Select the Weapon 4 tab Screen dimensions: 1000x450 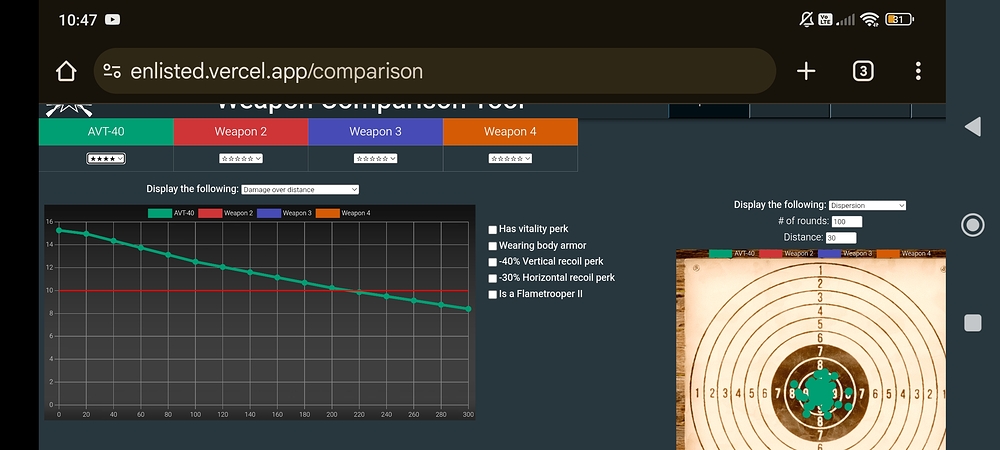[x=510, y=131]
